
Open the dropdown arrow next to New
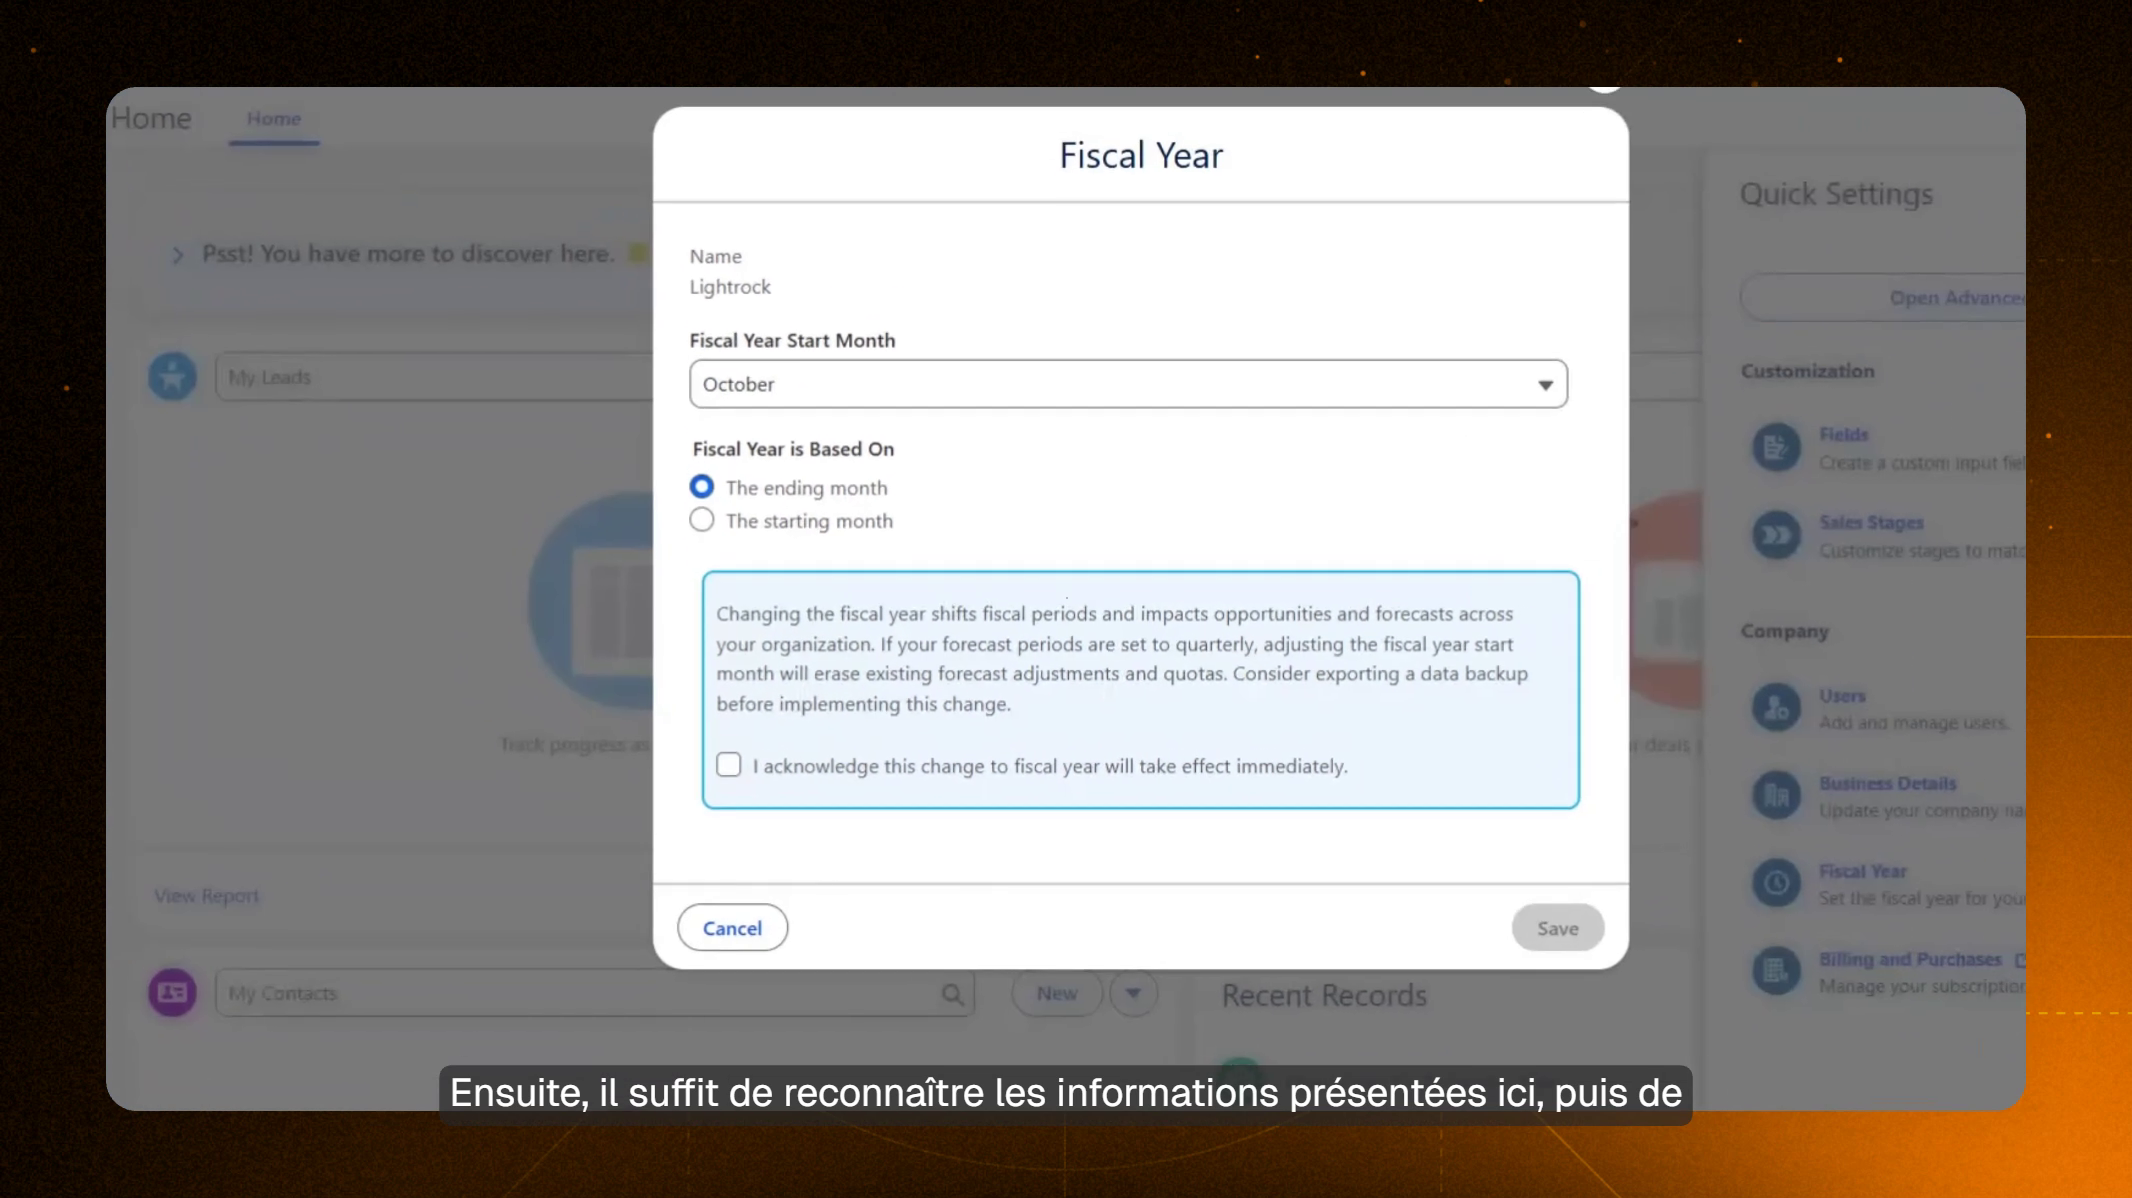click(1133, 992)
